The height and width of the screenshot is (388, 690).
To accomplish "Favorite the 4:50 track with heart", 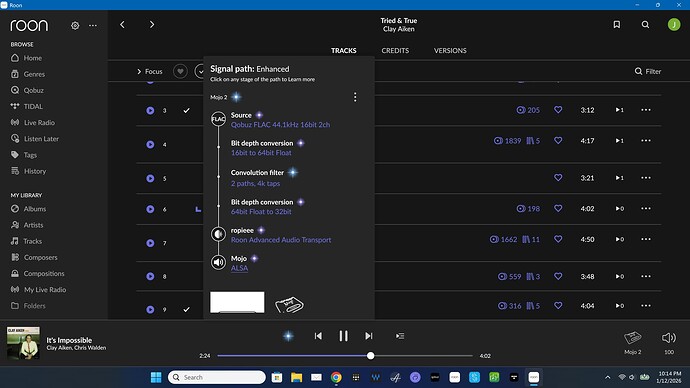I will pos(558,239).
